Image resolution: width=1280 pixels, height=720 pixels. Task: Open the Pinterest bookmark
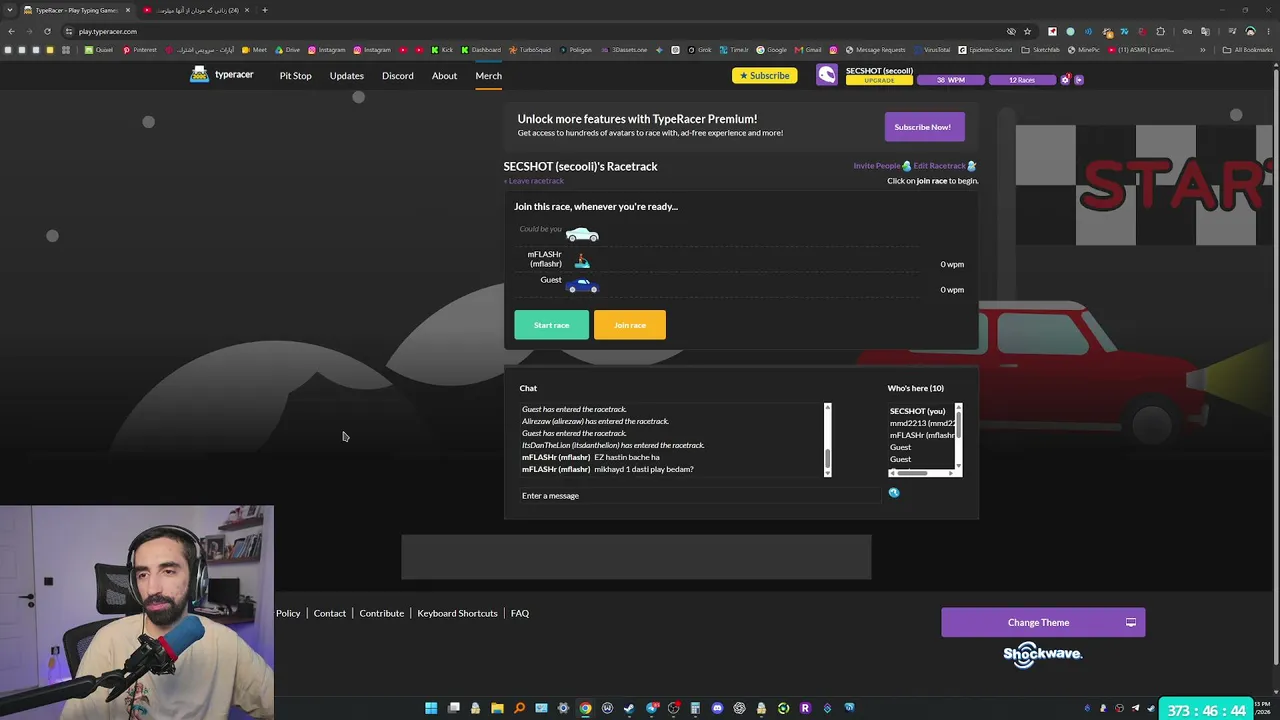(140, 50)
